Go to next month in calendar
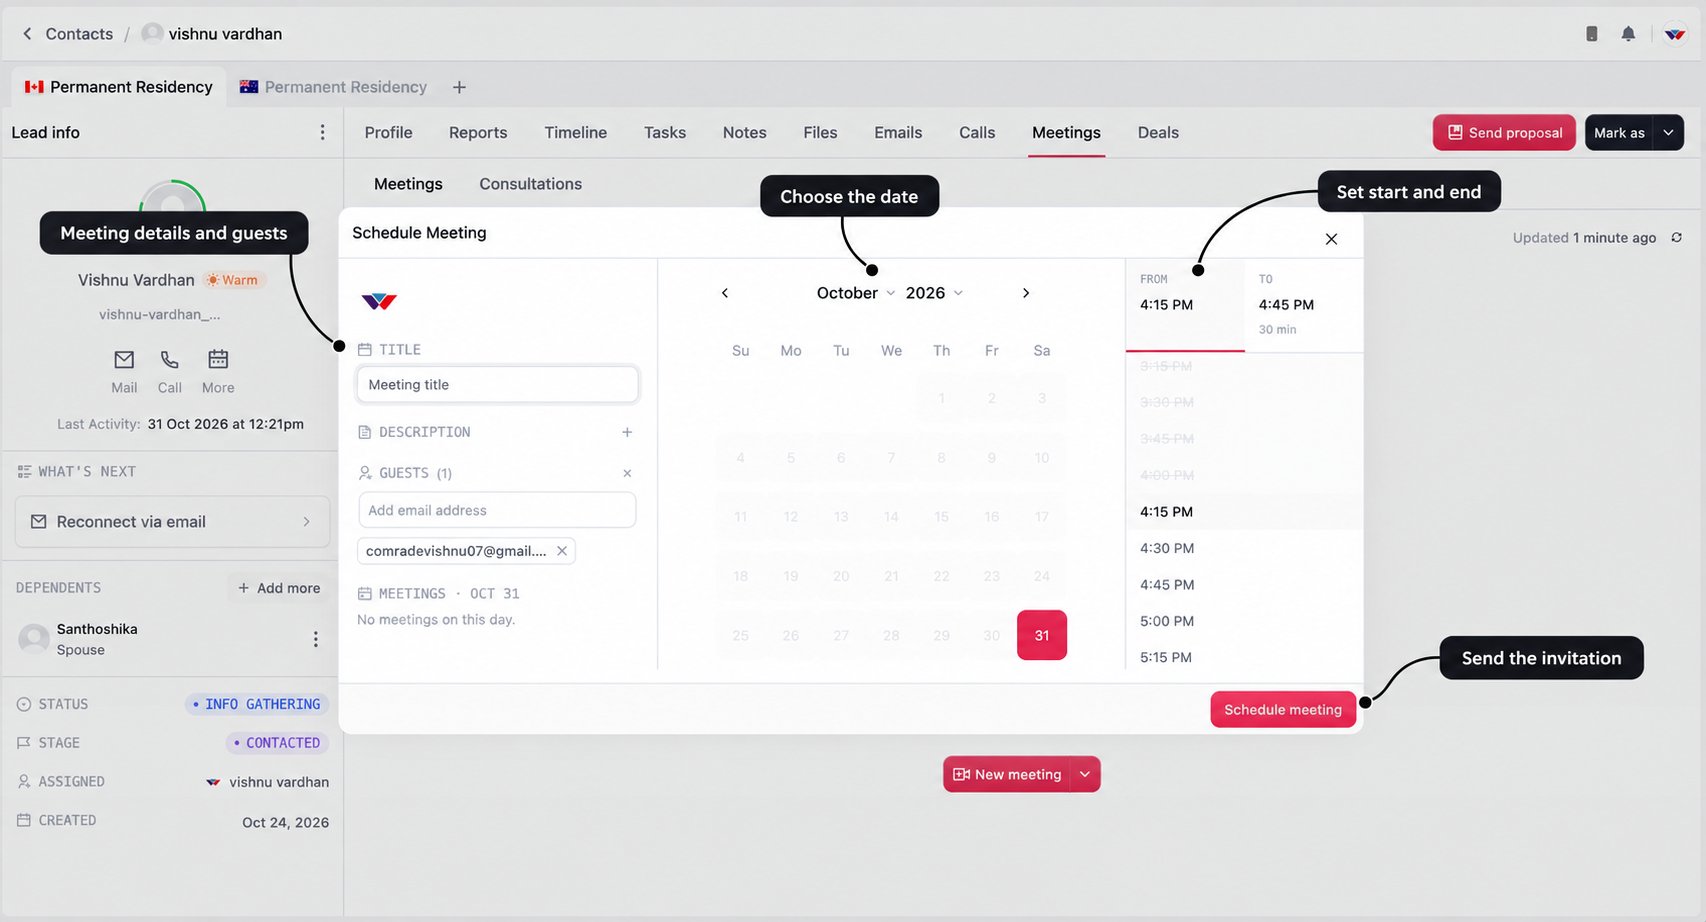 (1026, 293)
